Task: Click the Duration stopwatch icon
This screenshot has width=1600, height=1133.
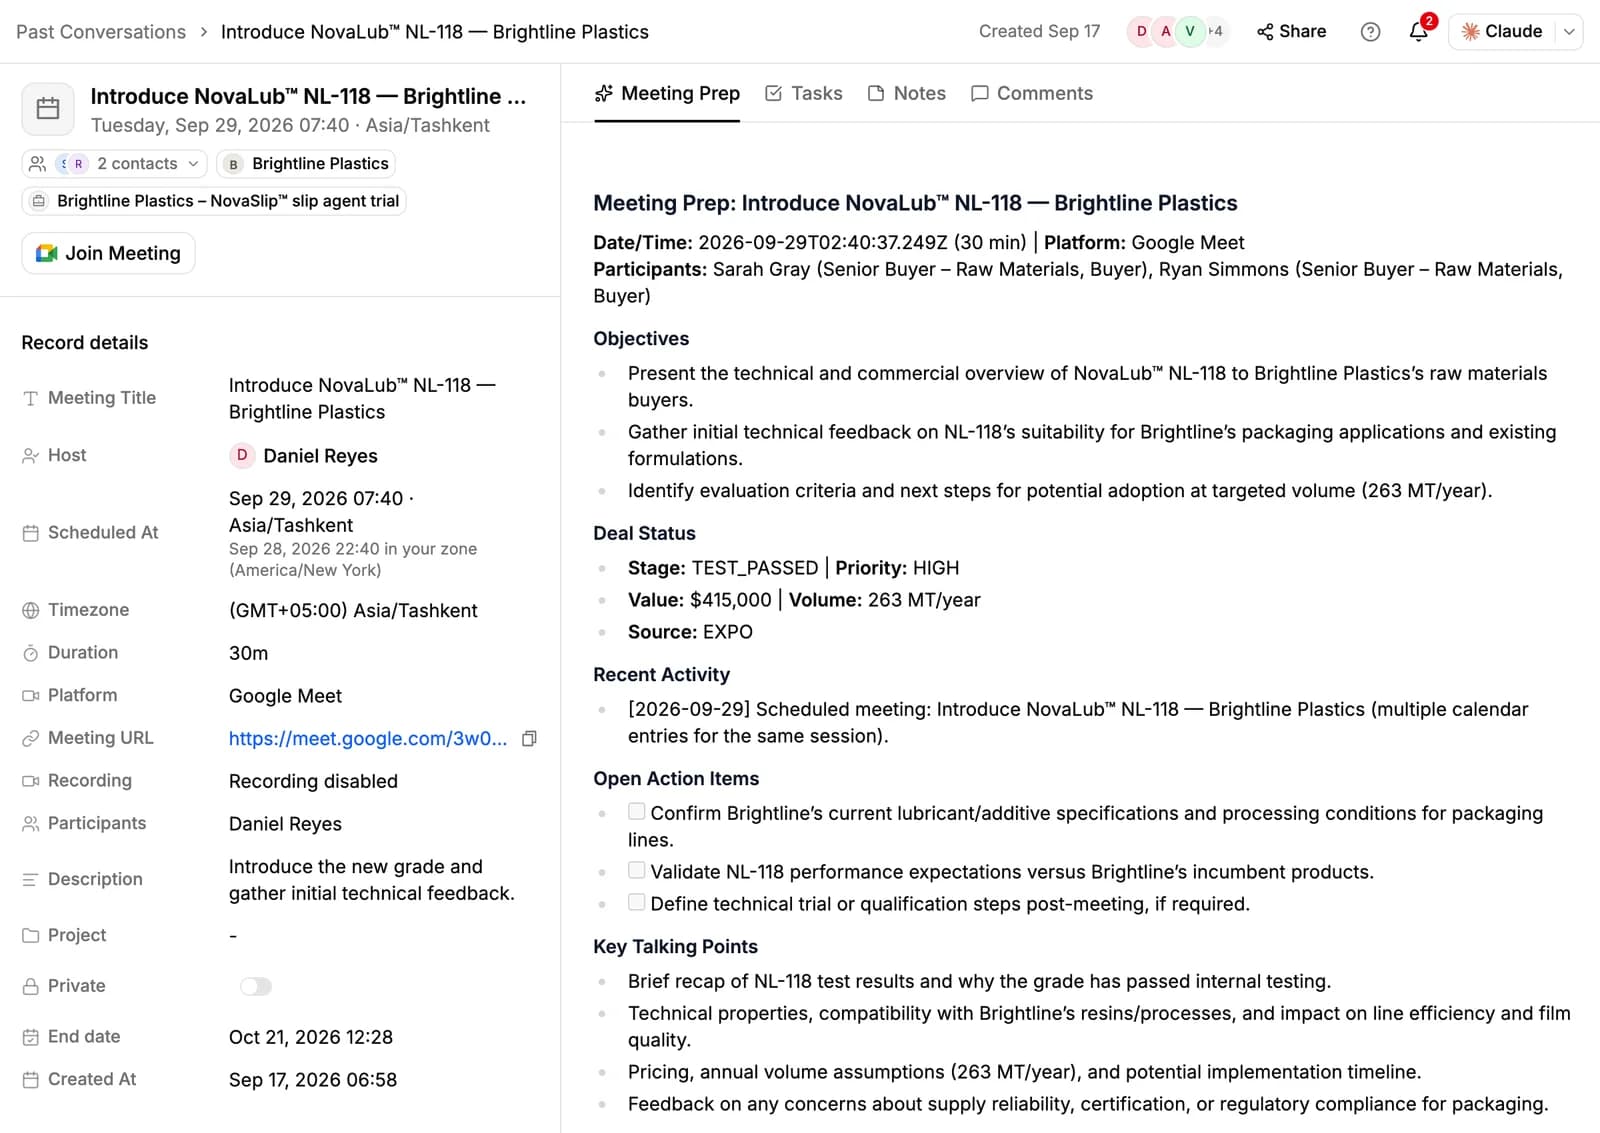Action: (31, 653)
